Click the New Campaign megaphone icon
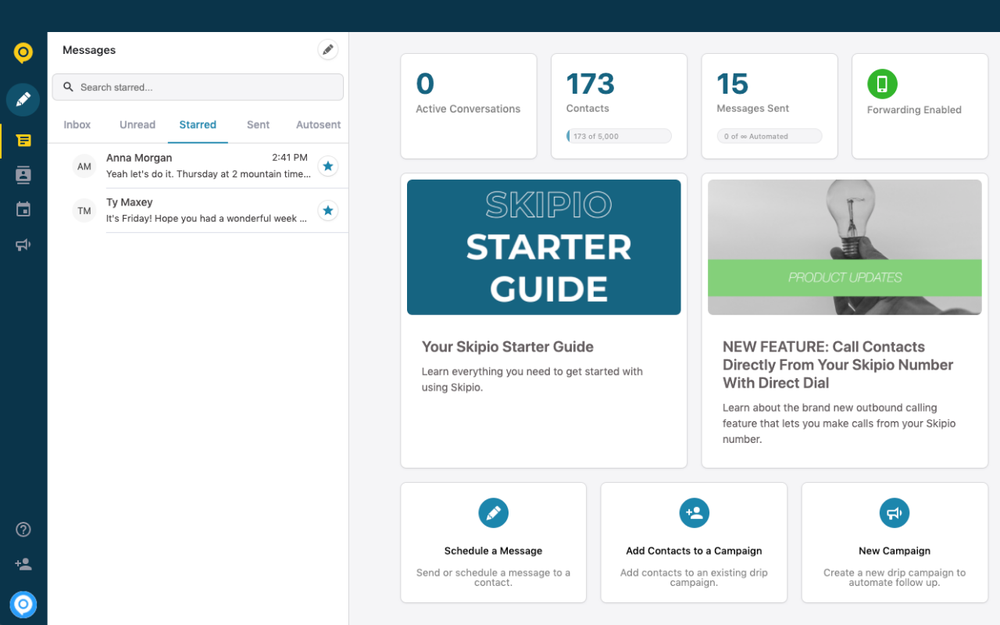The height and width of the screenshot is (625, 1000). point(894,513)
